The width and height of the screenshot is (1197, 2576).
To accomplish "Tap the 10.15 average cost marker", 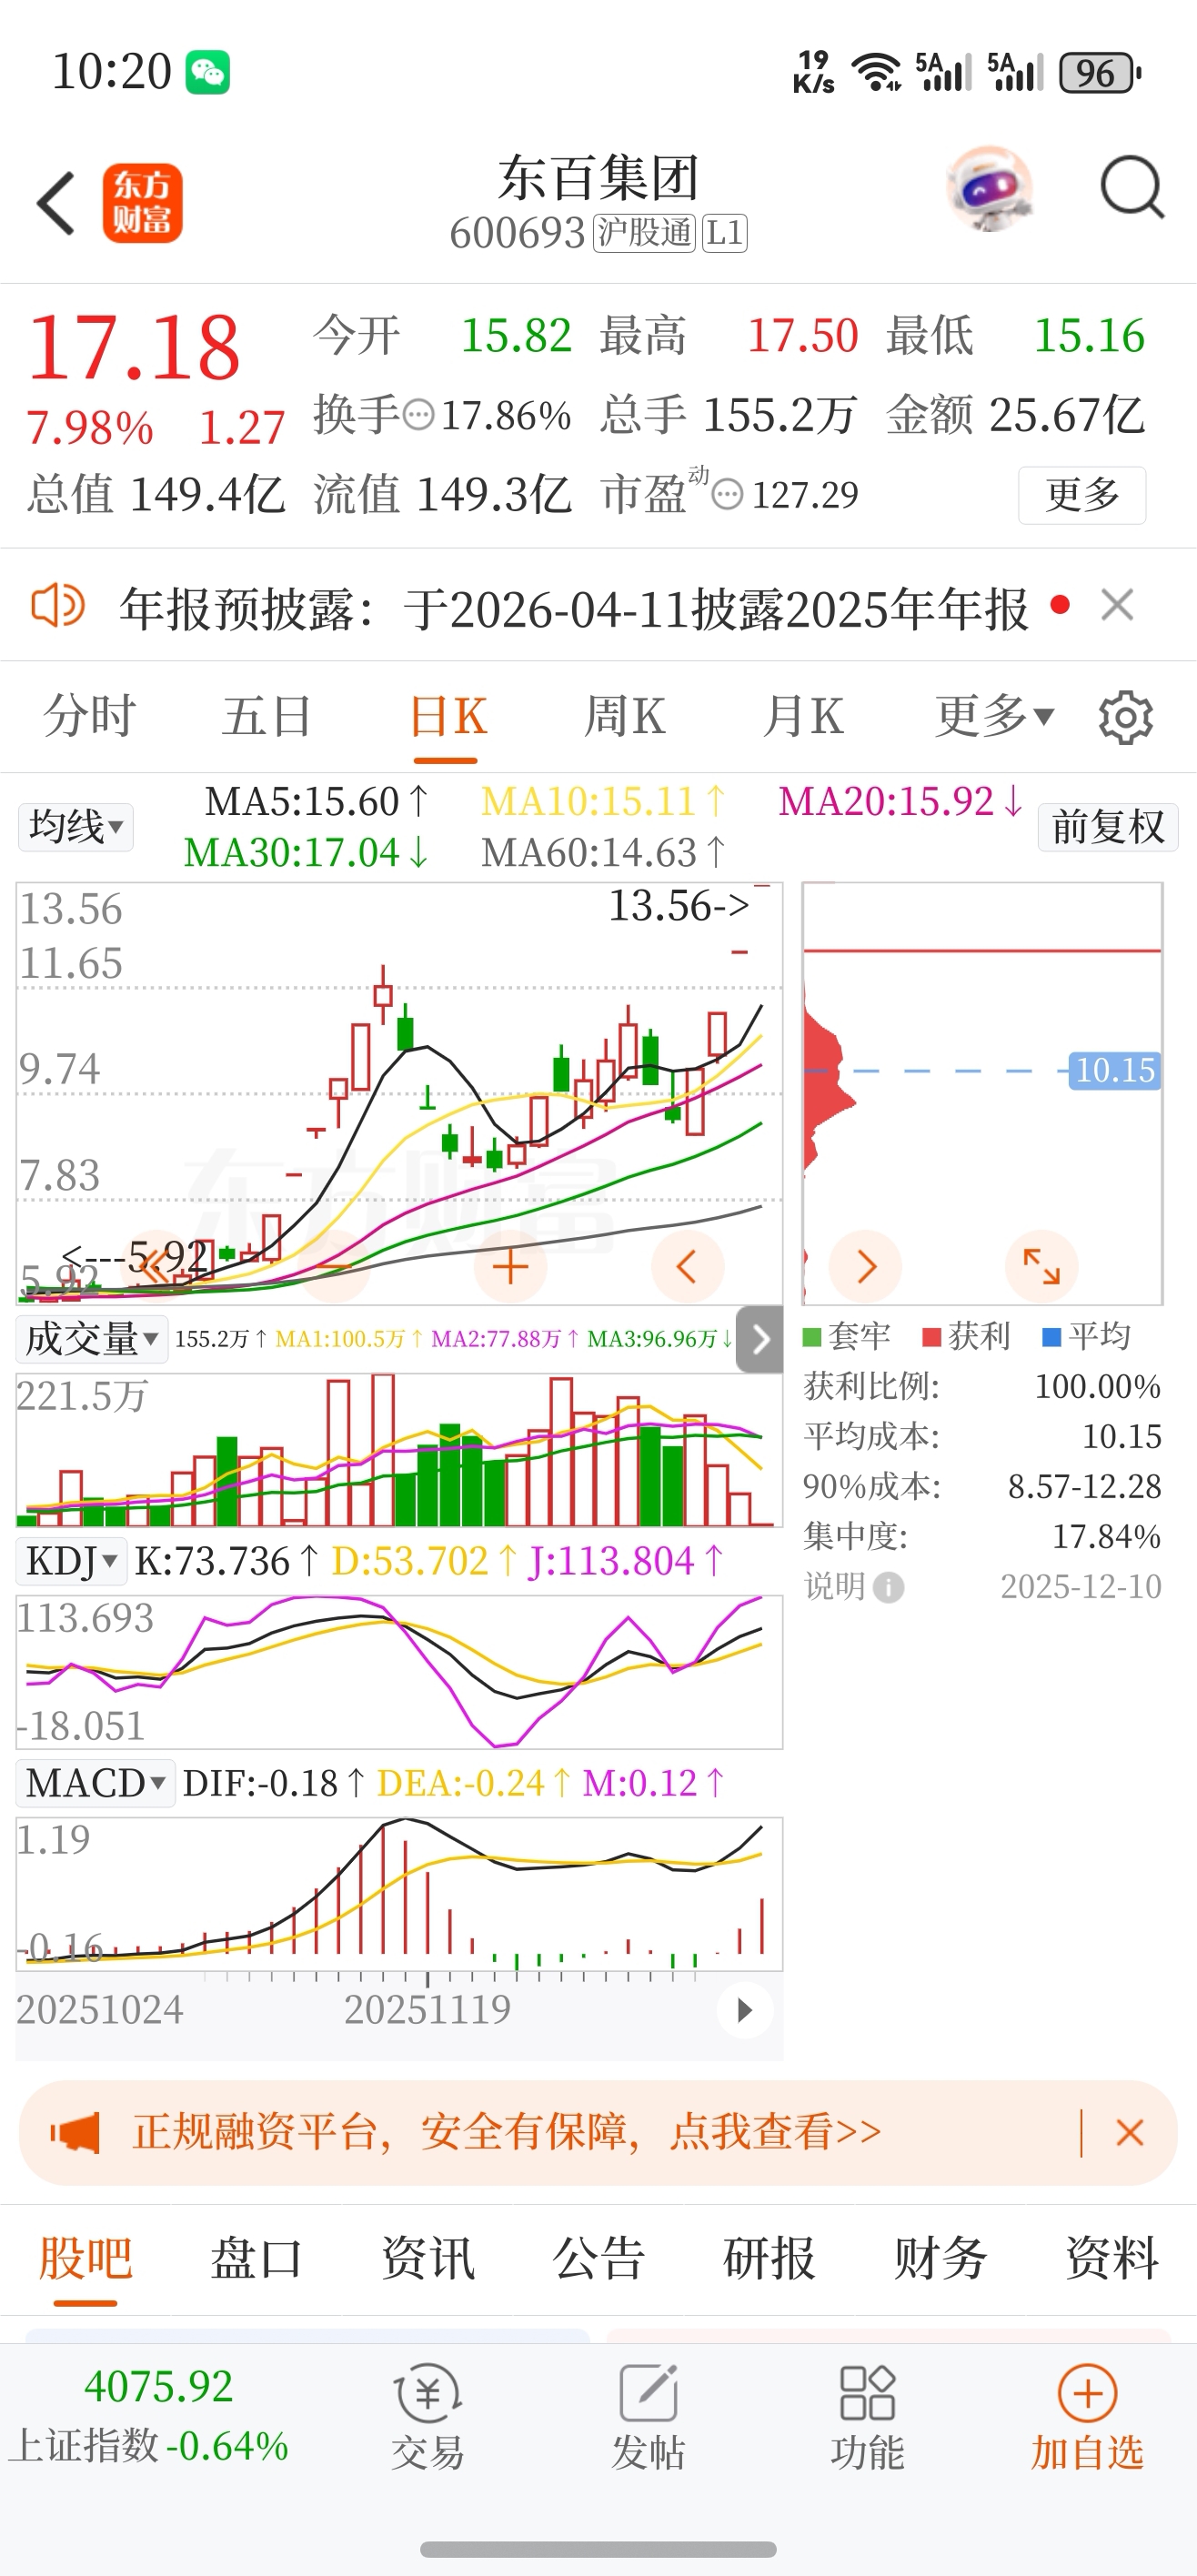I will pos(1114,1070).
